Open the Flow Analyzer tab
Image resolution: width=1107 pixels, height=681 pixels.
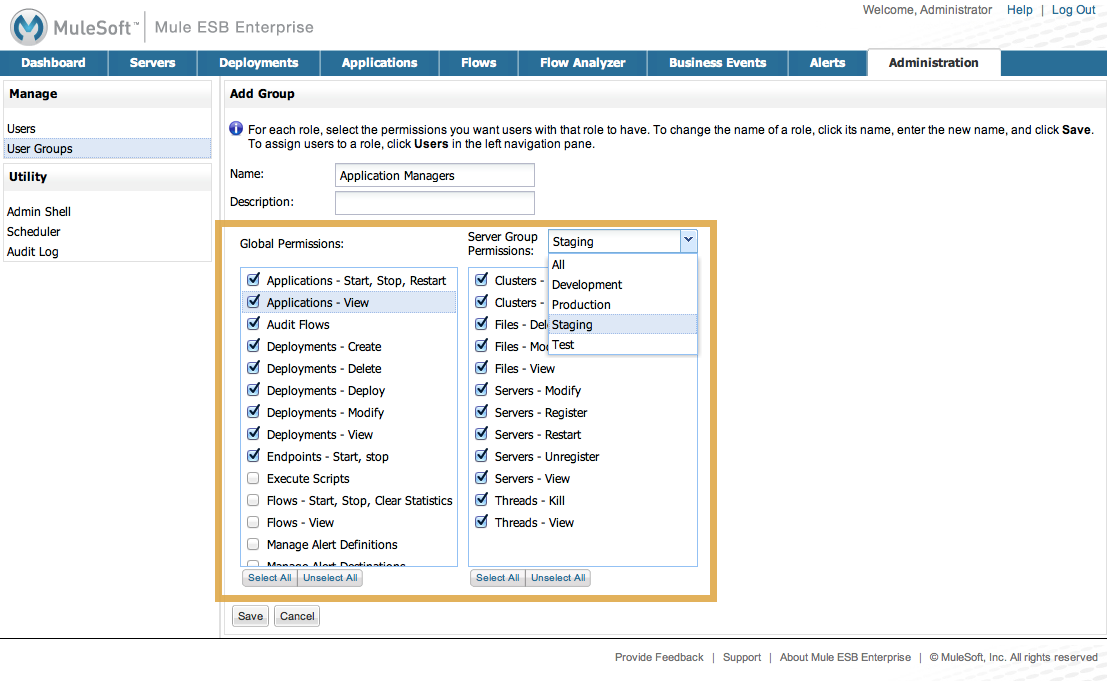pyautogui.click(x=582, y=63)
